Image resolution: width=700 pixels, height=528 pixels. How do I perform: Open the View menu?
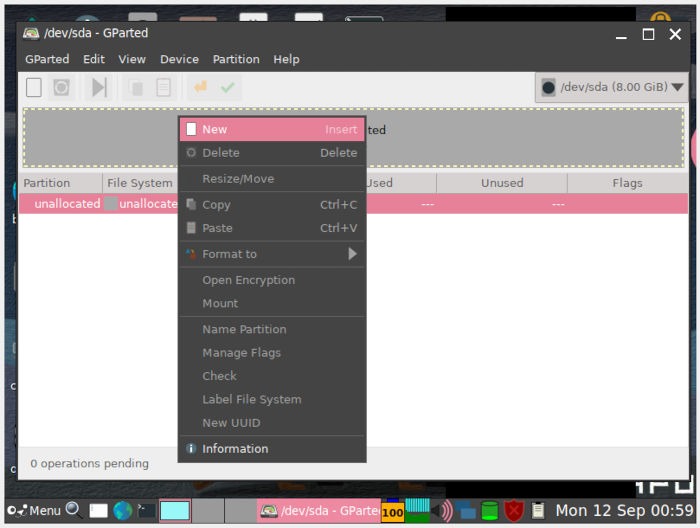132,59
